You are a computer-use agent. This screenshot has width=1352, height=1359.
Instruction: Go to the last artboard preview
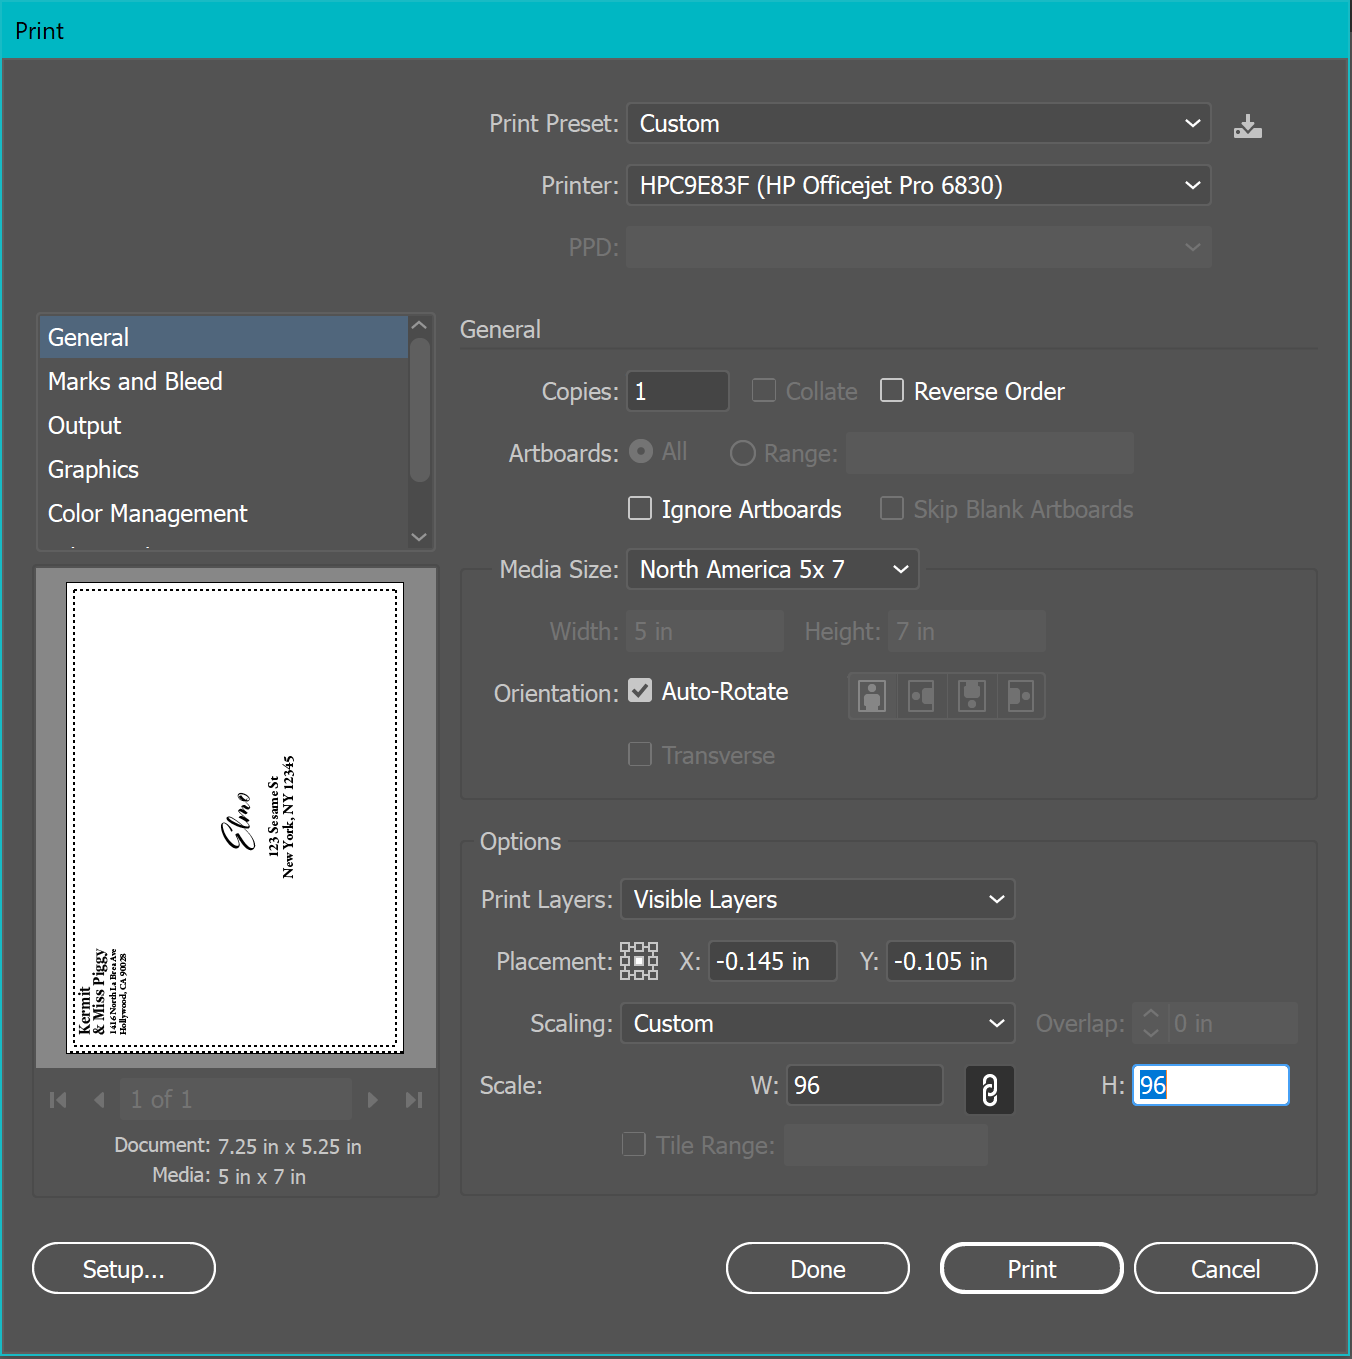414,1099
